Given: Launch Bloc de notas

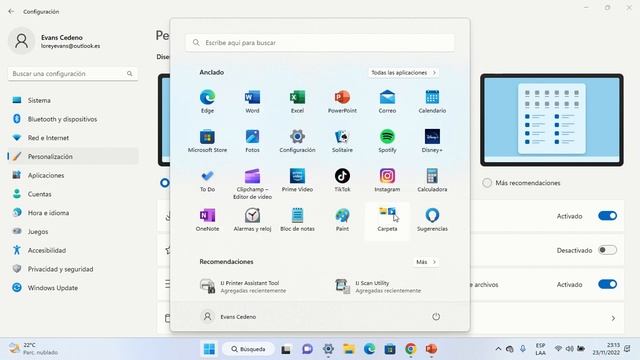Looking at the screenshot, I should tap(297, 220).
